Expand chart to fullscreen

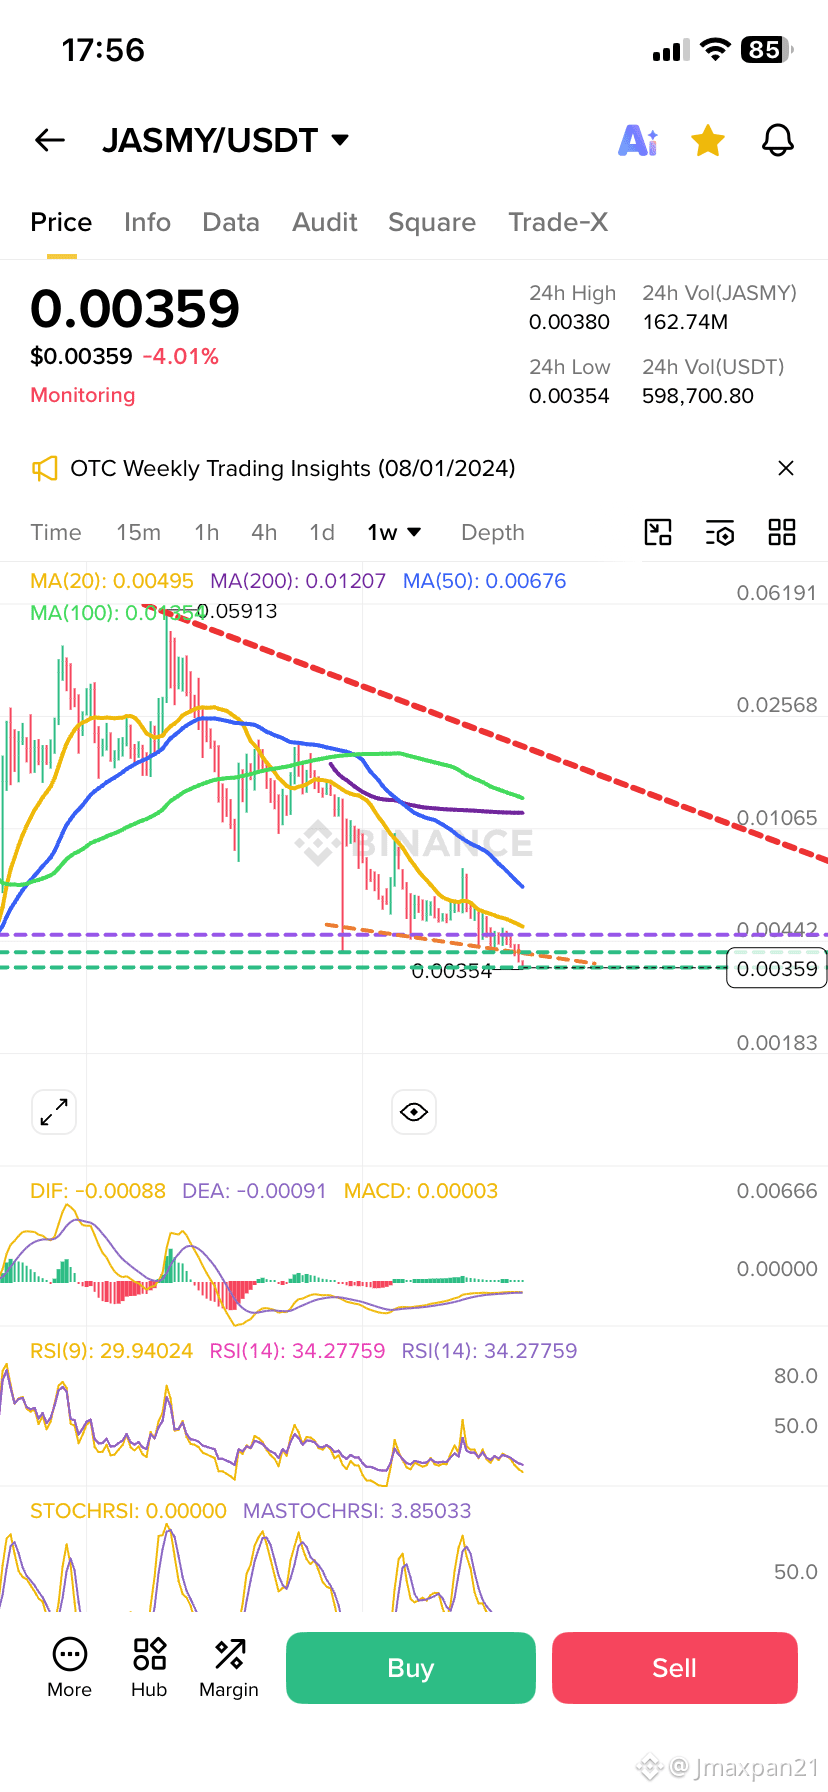tap(54, 1112)
